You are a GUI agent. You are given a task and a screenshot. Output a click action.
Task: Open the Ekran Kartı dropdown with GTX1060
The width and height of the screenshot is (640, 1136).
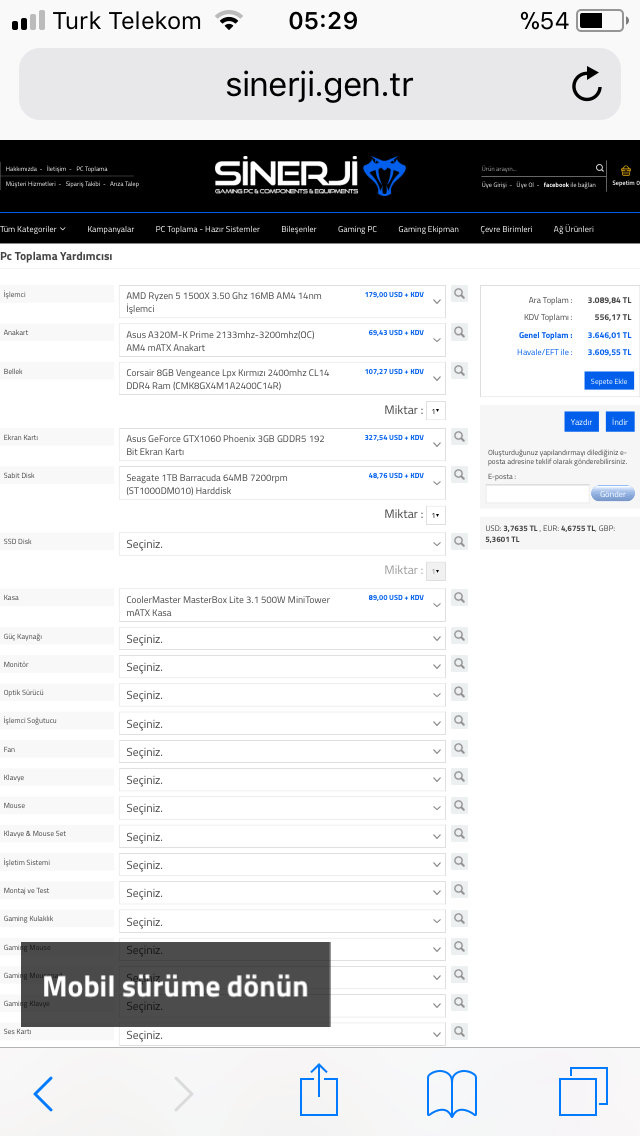pyautogui.click(x=282, y=444)
